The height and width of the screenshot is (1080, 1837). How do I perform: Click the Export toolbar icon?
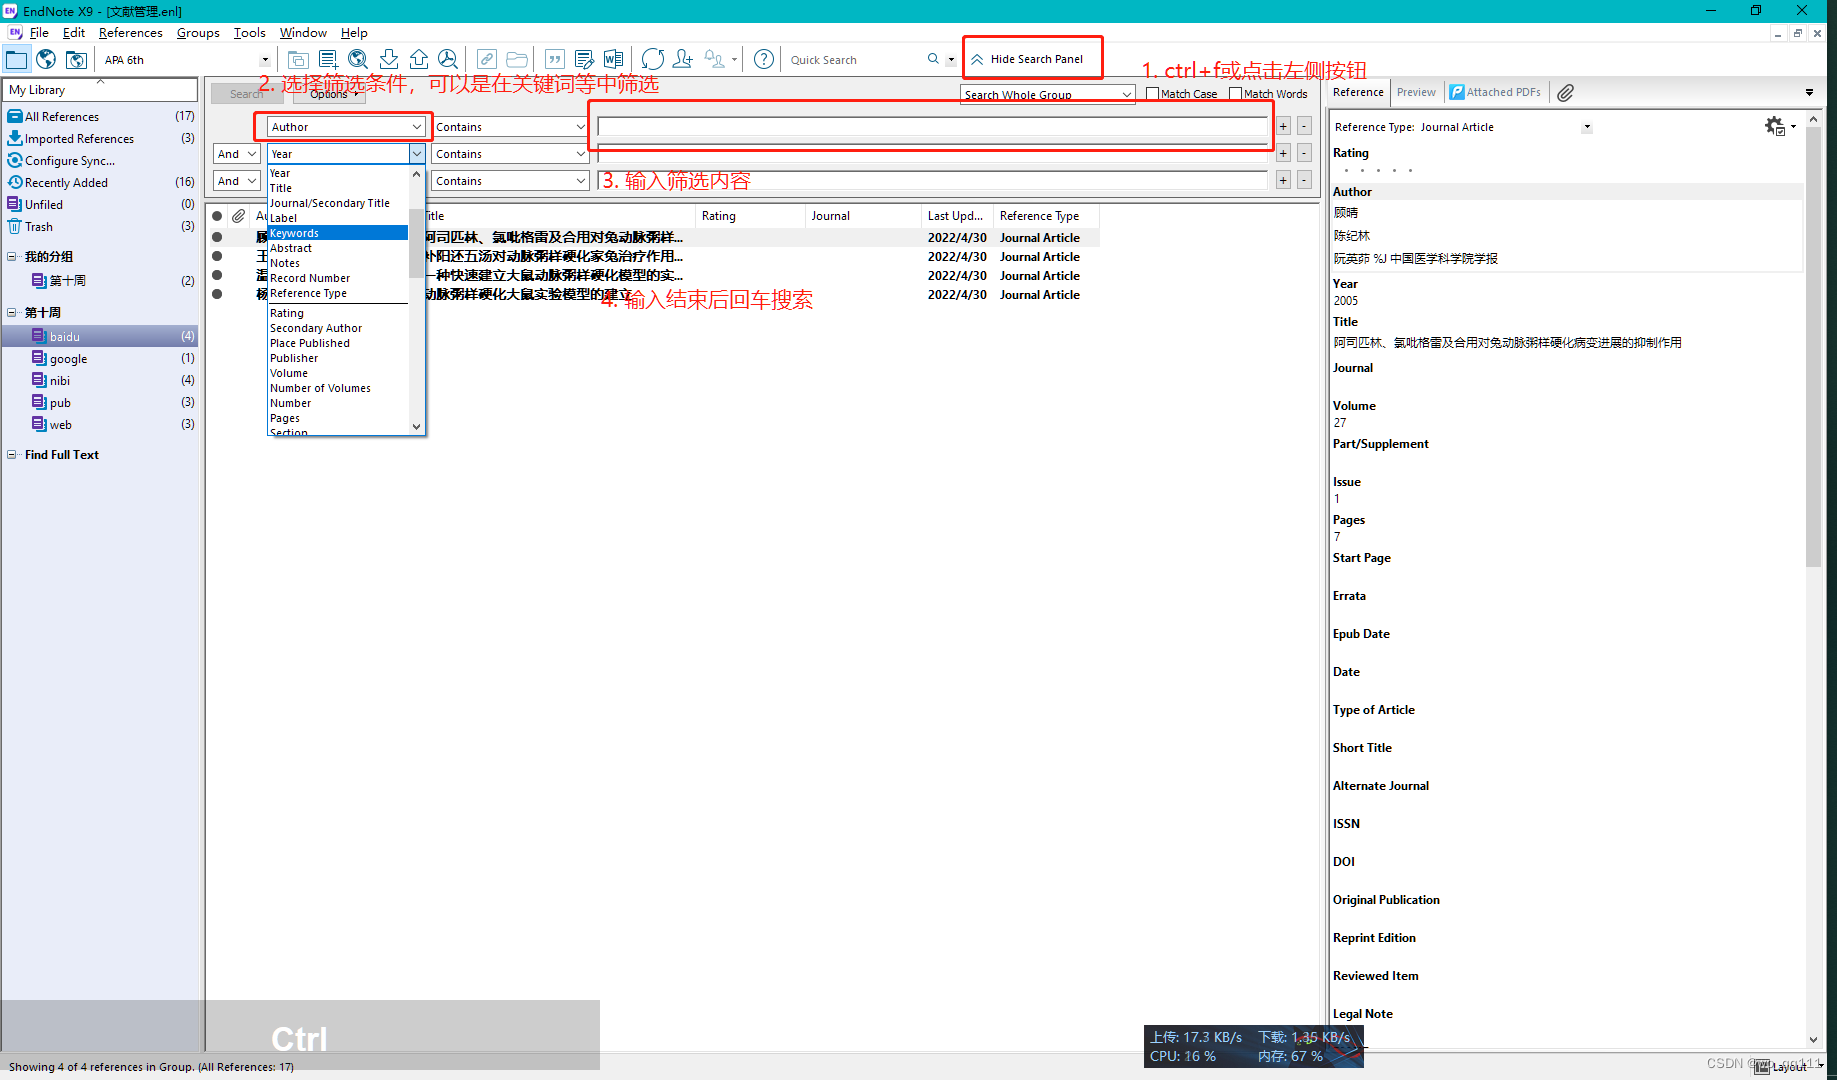coord(419,60)
